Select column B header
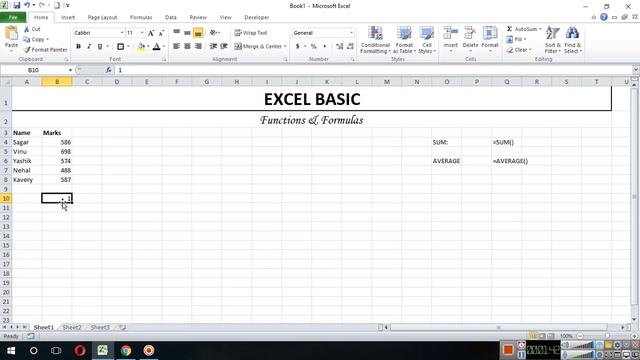Screen dimensions: 640x360 (57, 82)
